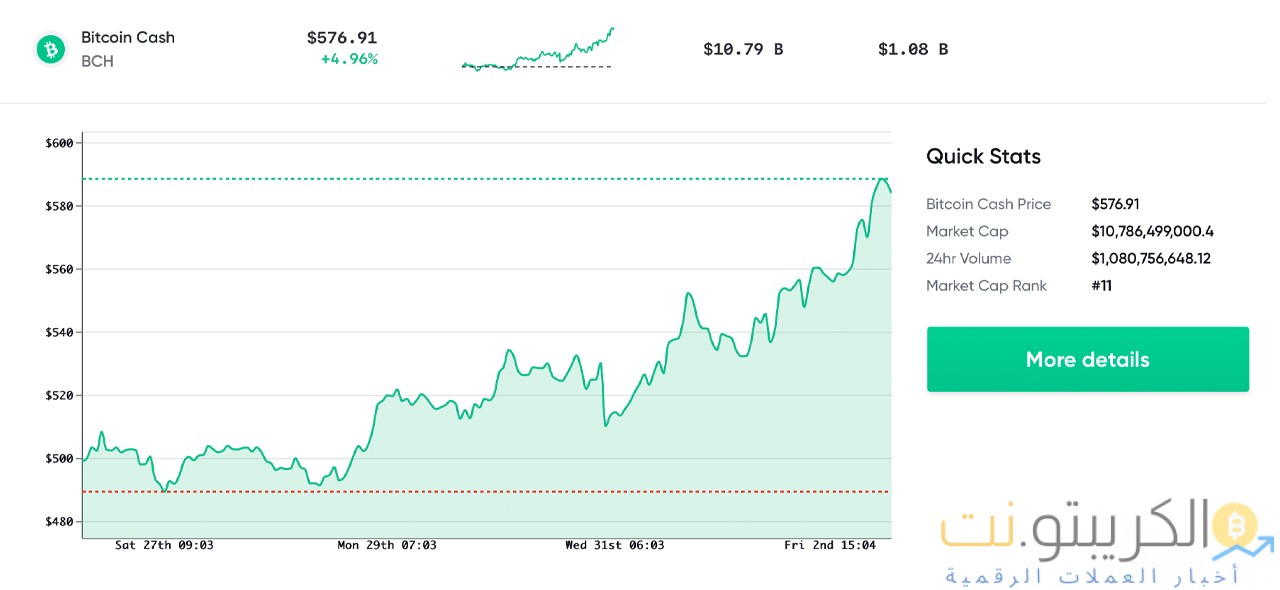Click the Bitcoin Cash coin name
Screen dimensions: 1280x590
tap(128, 37)
